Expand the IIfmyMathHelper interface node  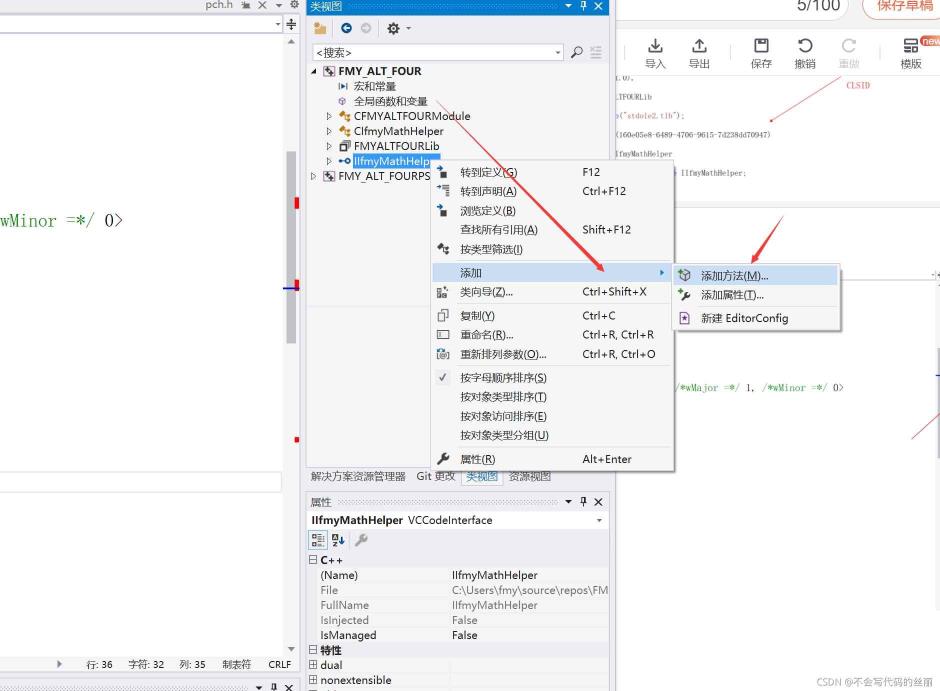[329, 161]
